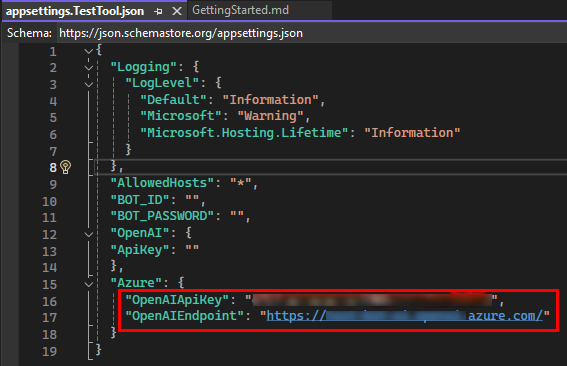
Task: Click the Schema label
Action: coord(29,33)
